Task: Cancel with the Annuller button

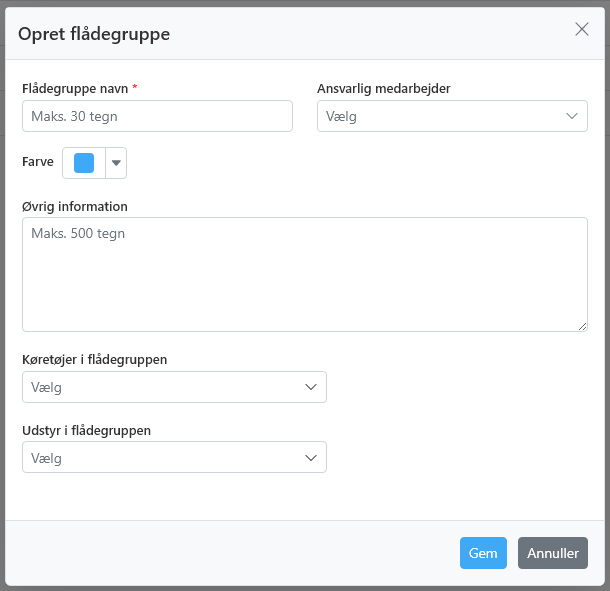Action: click(553, 553)
